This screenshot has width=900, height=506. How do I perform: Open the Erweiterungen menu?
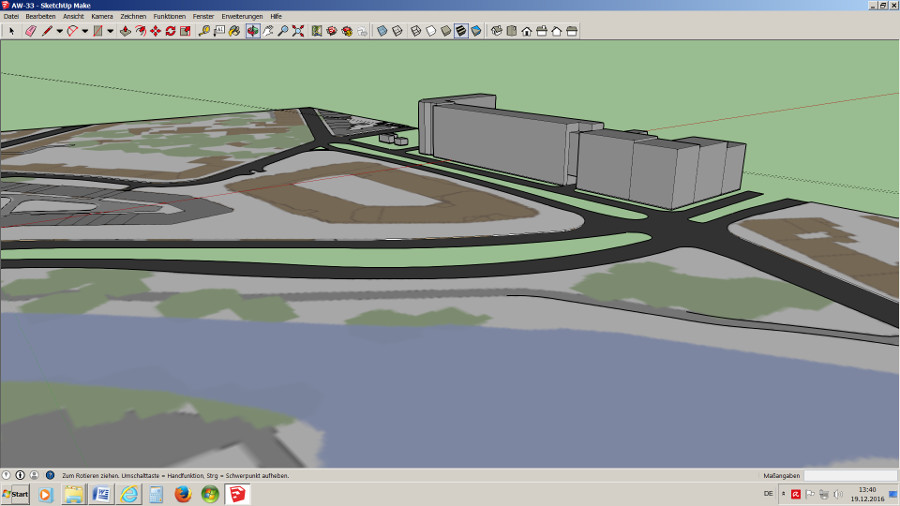point(242,17)
